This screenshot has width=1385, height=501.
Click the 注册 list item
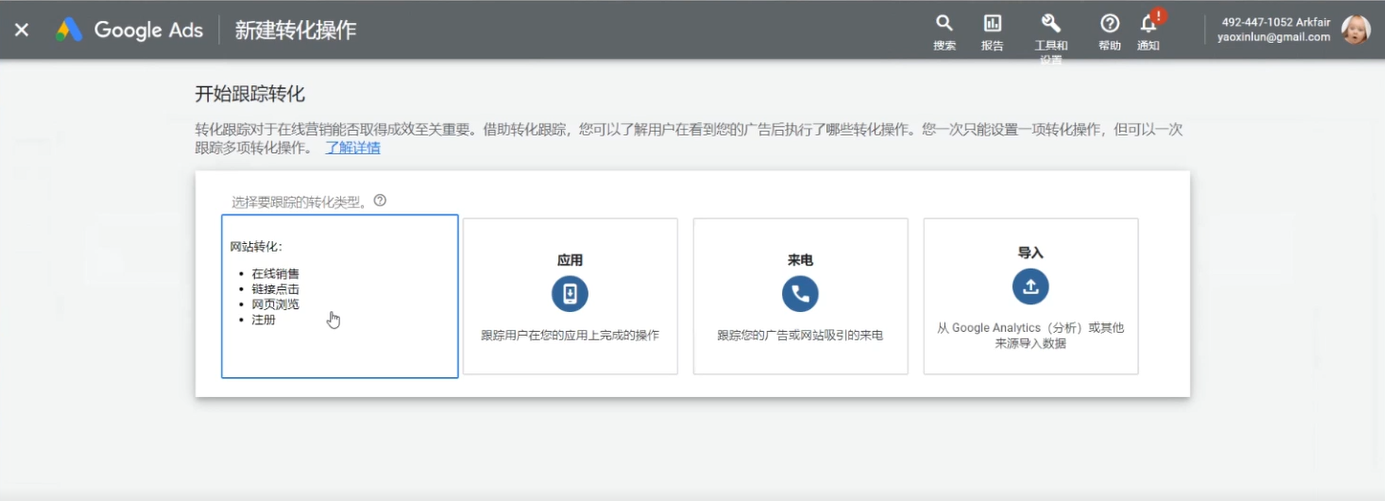(x=263, y=320)
